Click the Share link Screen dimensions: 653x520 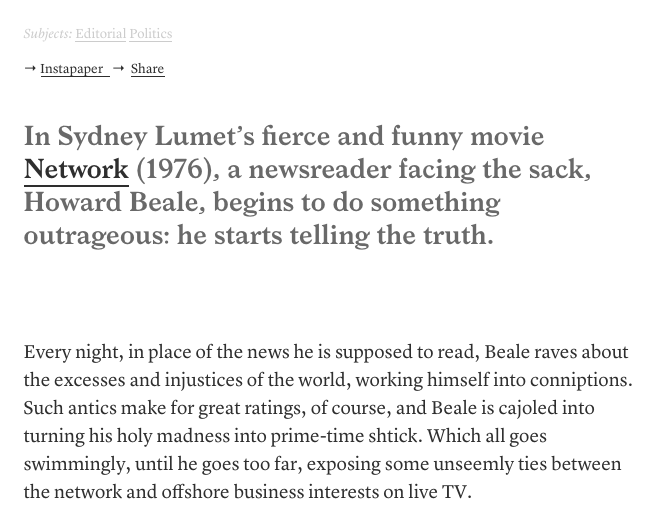147,69
